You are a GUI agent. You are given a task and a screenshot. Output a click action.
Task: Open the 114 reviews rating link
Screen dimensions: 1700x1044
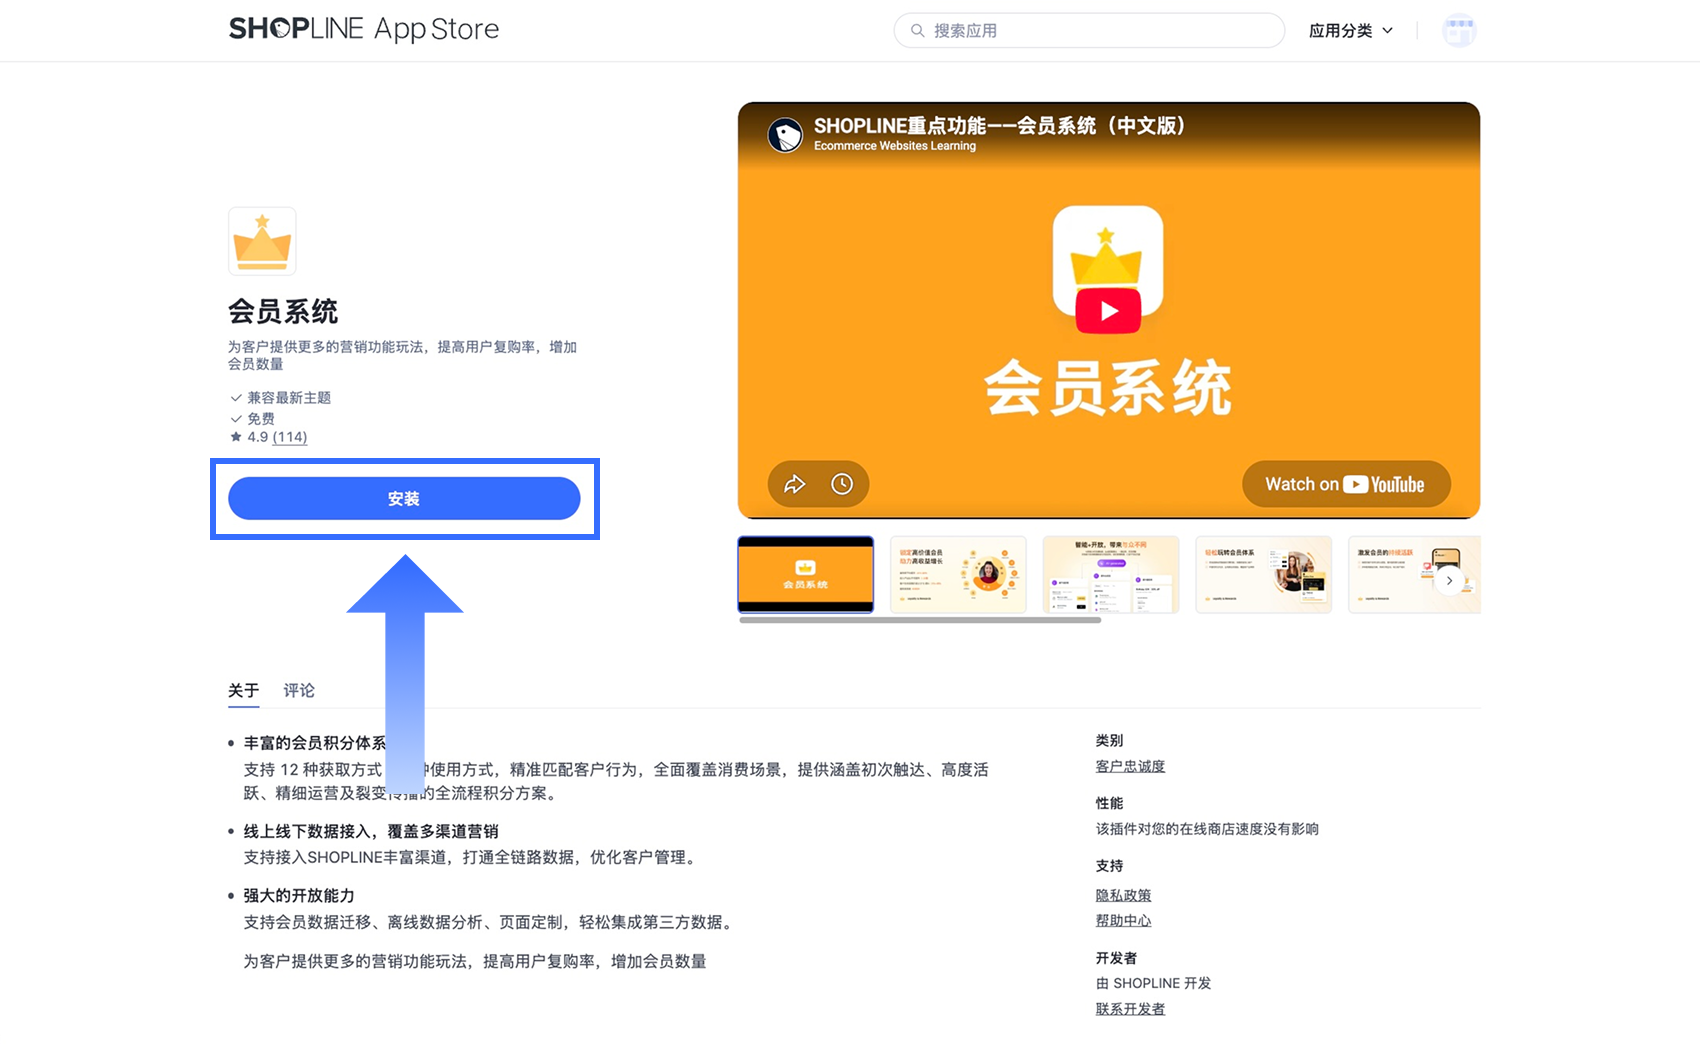pyautogui.click(x=290, y=437)
